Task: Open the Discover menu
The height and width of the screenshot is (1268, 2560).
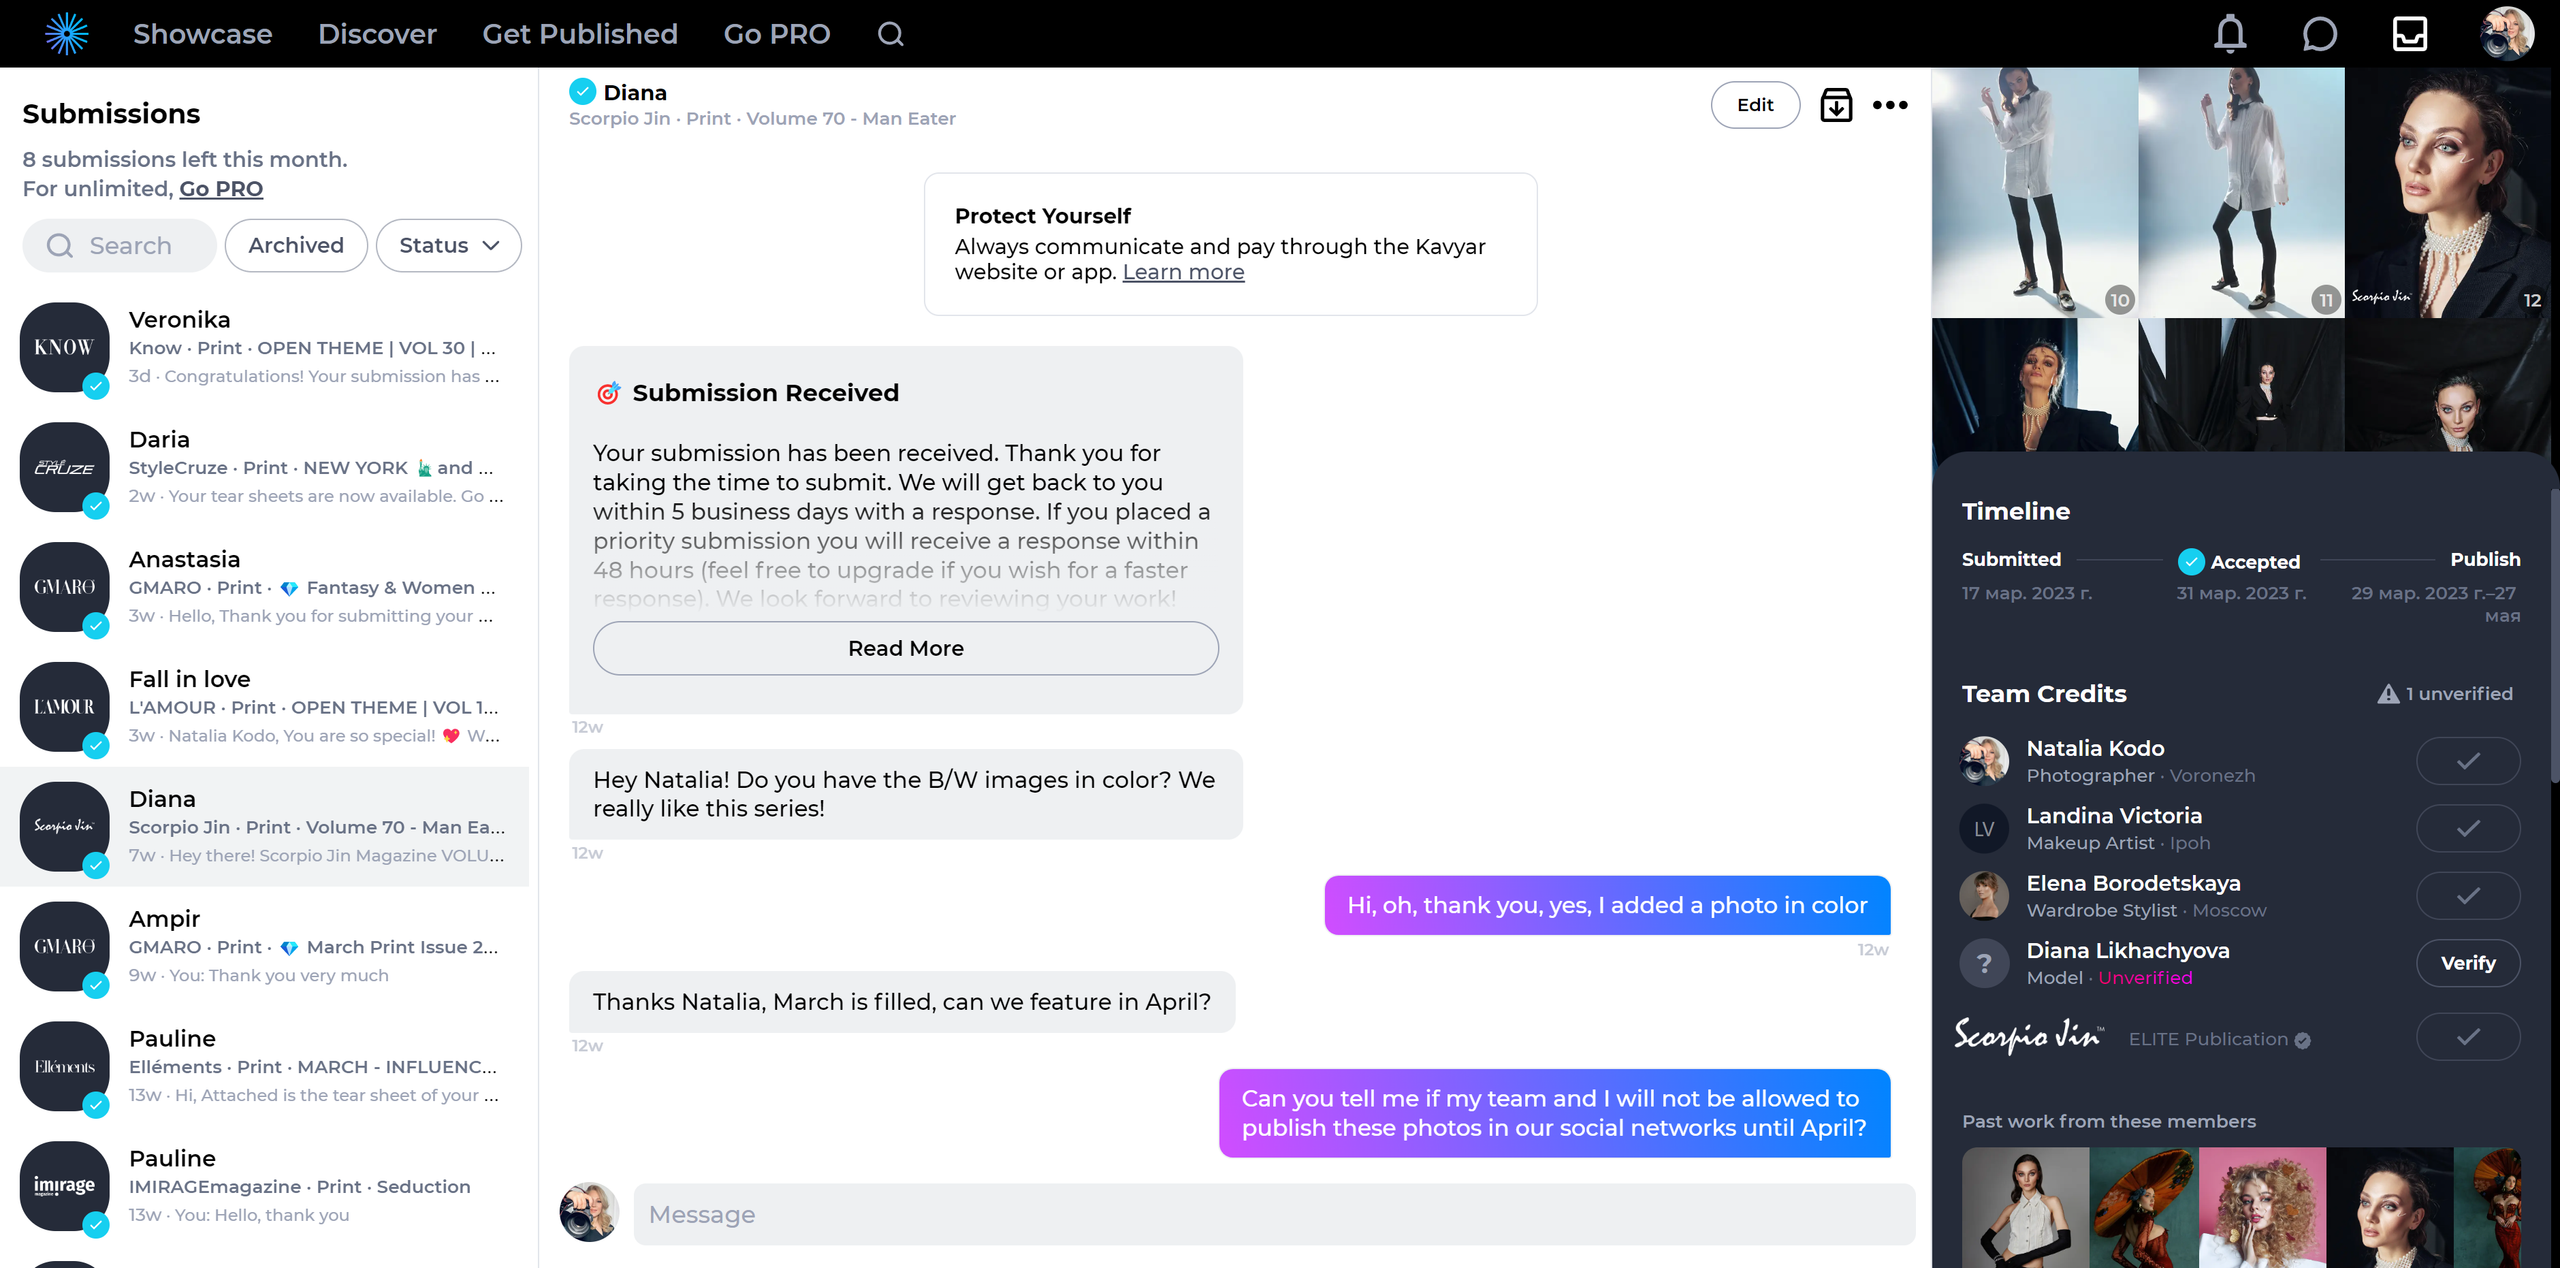Action: pyautogui.click(x=377, y=34)
